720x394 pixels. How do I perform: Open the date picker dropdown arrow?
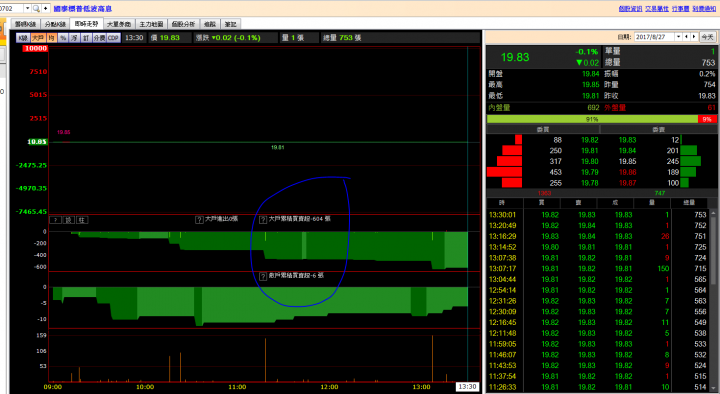click(x=678, y=37)
